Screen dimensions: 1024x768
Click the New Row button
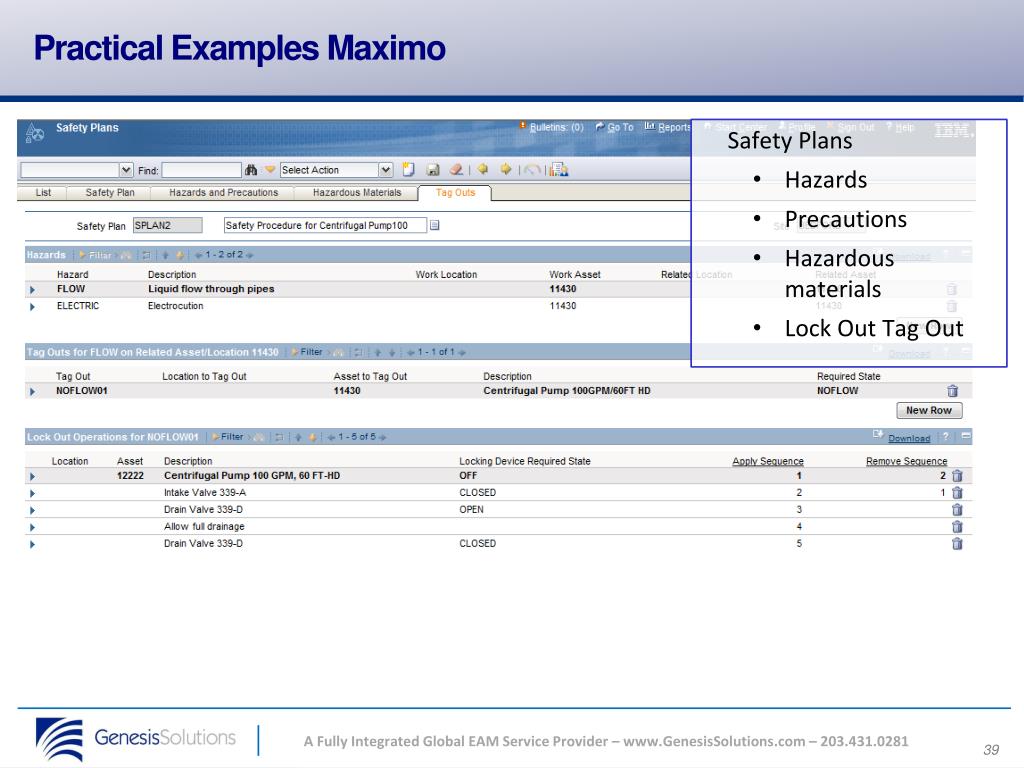(x=929, y=410)
